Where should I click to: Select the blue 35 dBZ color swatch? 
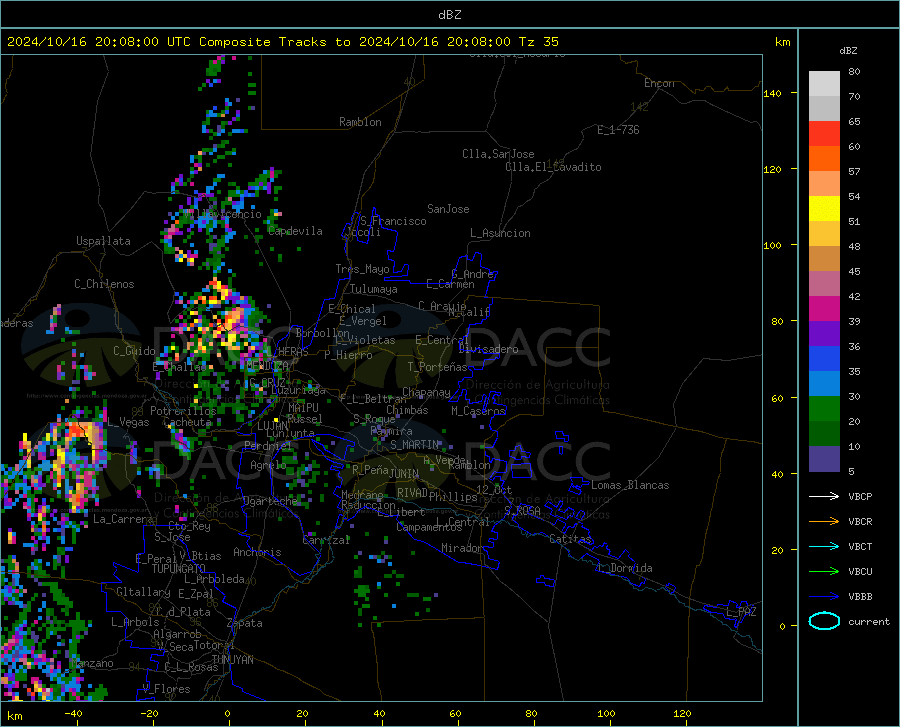pyautogui.click(x=824, y=359)
